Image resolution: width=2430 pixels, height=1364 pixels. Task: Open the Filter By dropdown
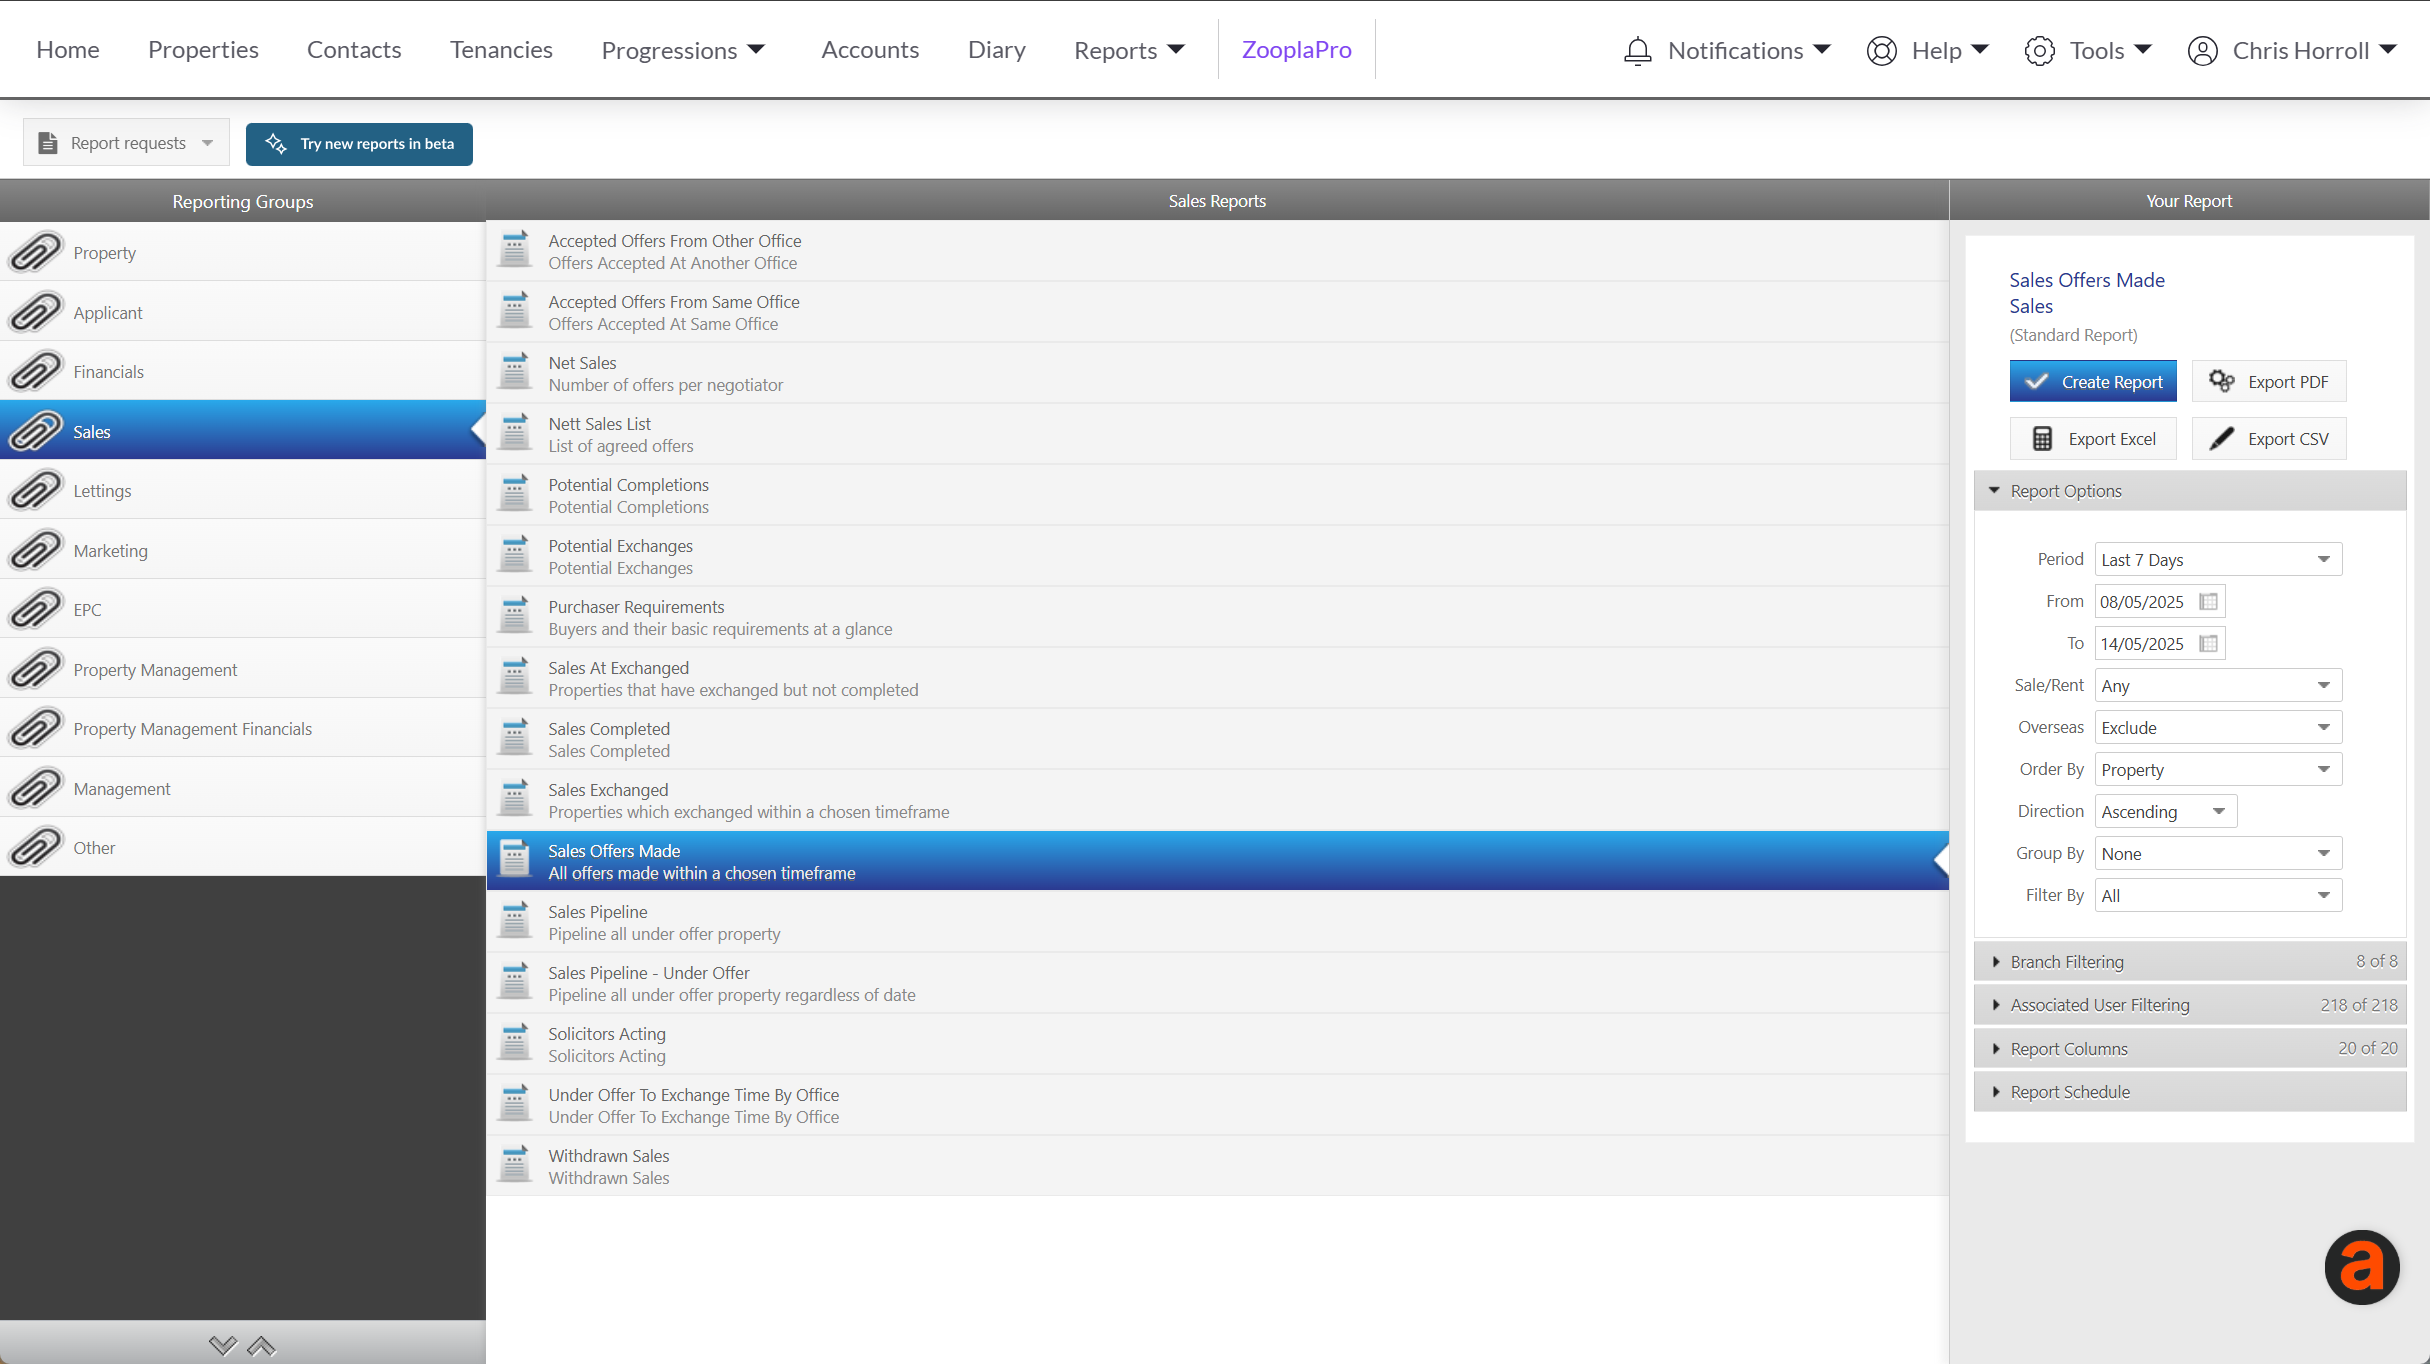click(2217, 895)
